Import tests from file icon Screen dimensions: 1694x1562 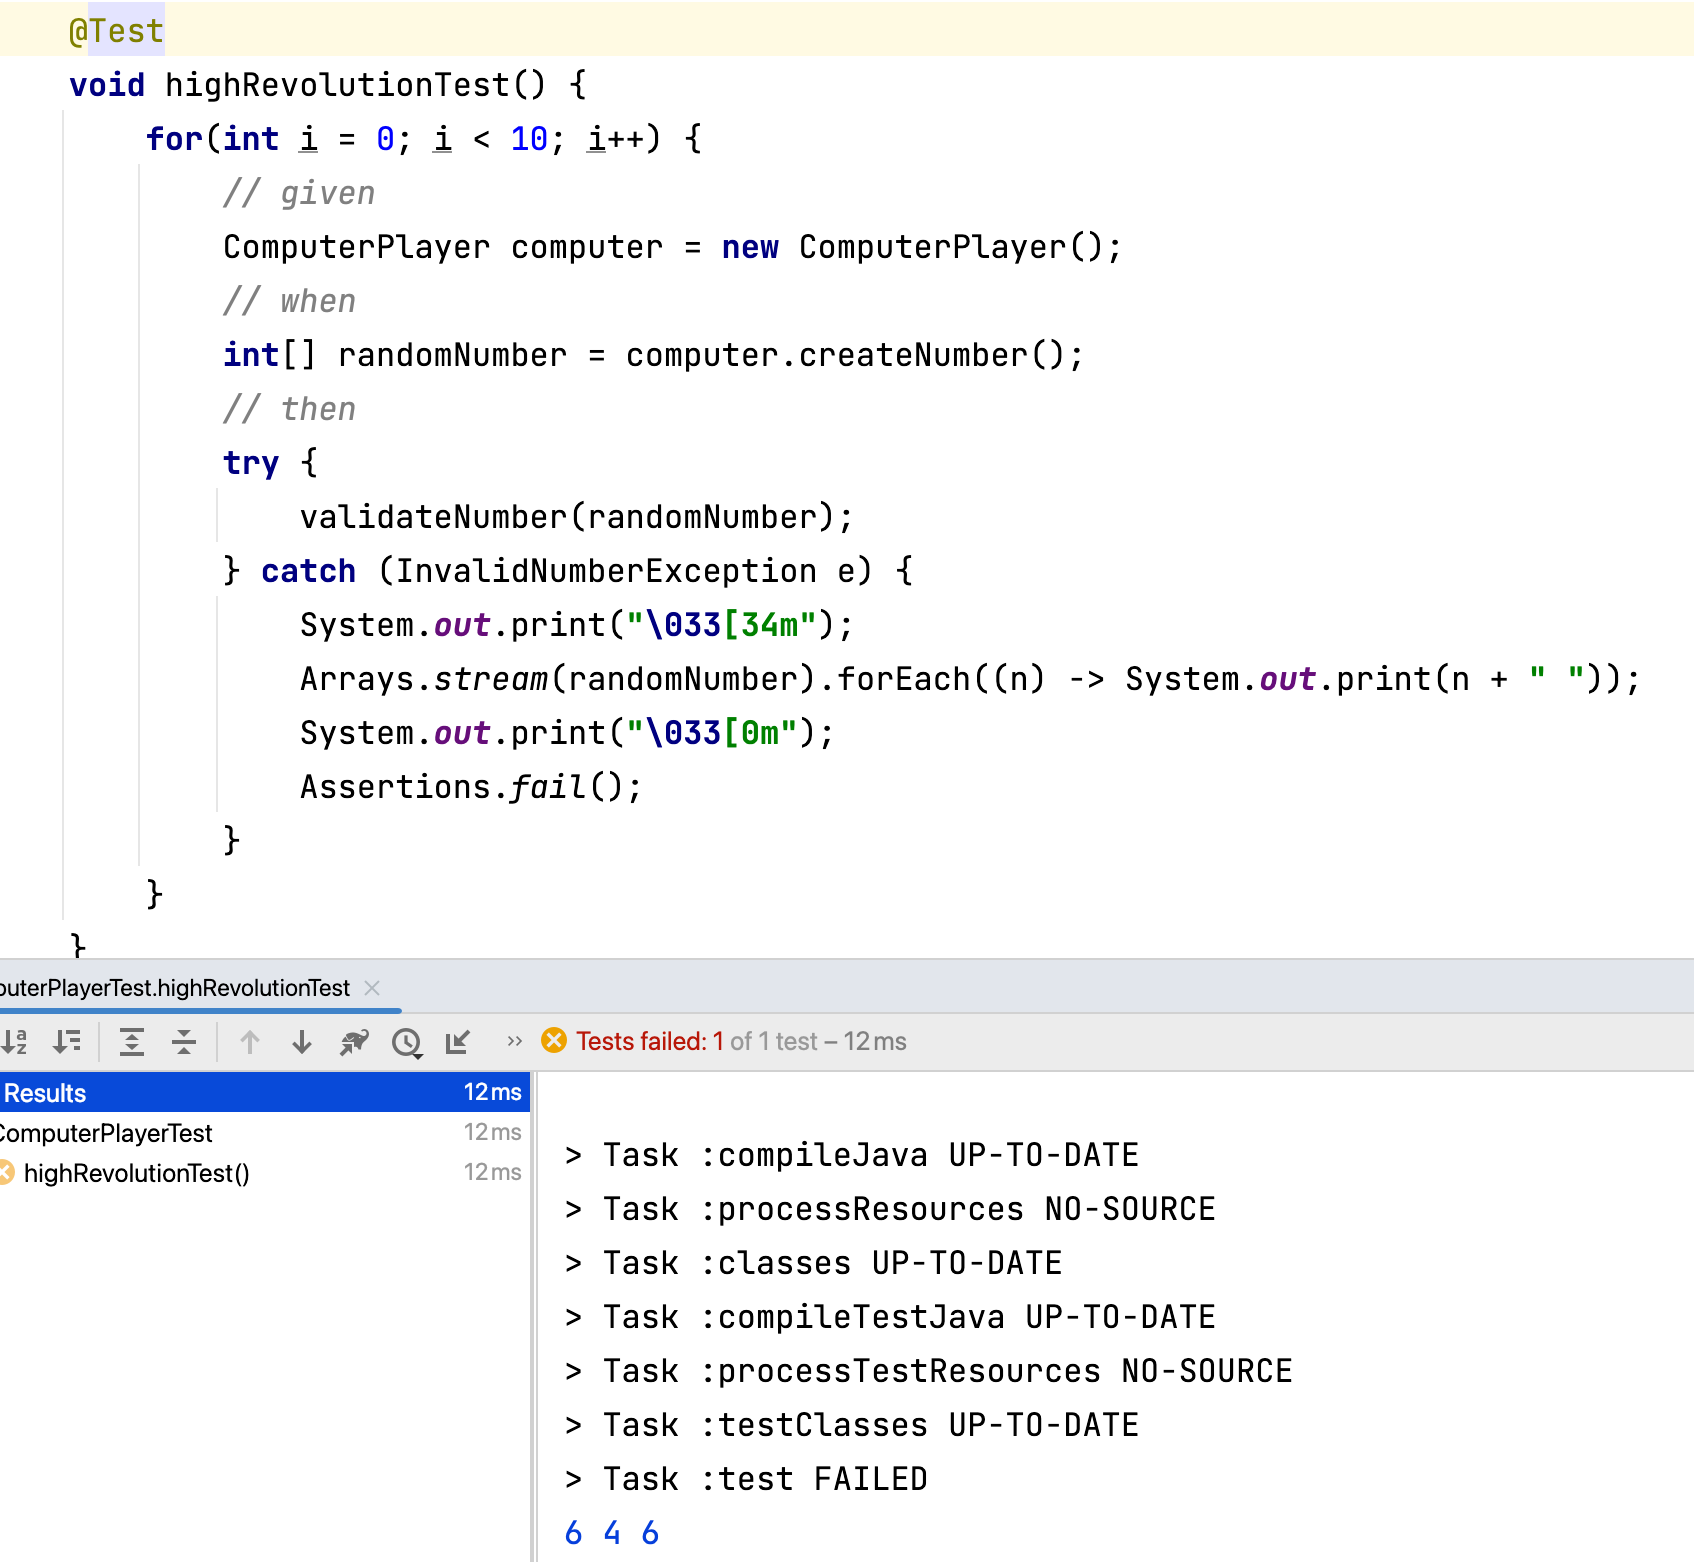tap(458, 1042)
